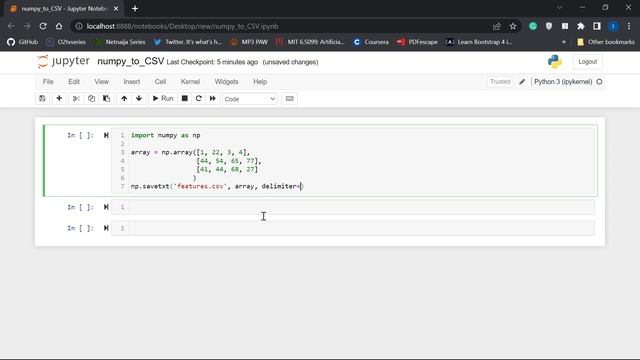The image size is (640, 360).
Task: Click the [44, 54, 65, 77] row text
Action: (229, 161)
